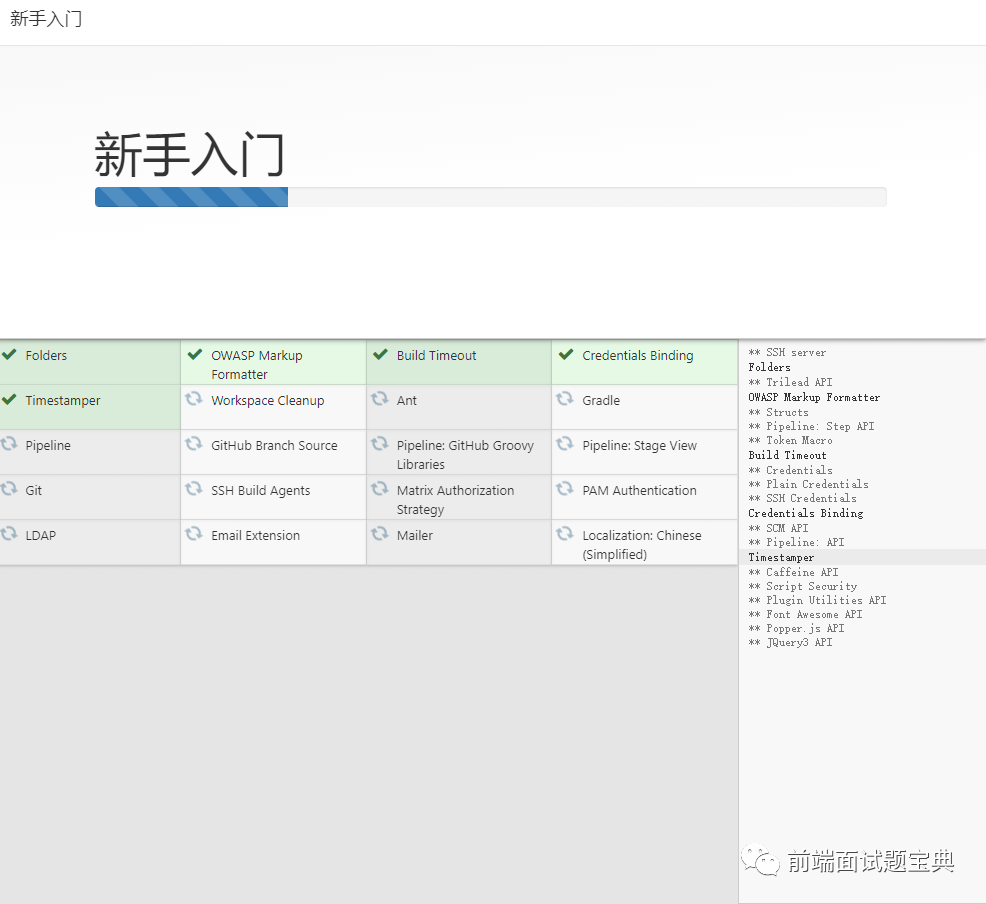Click the spinner icon beside Matrix Authorization Strategy

click(x=379, y=488)
